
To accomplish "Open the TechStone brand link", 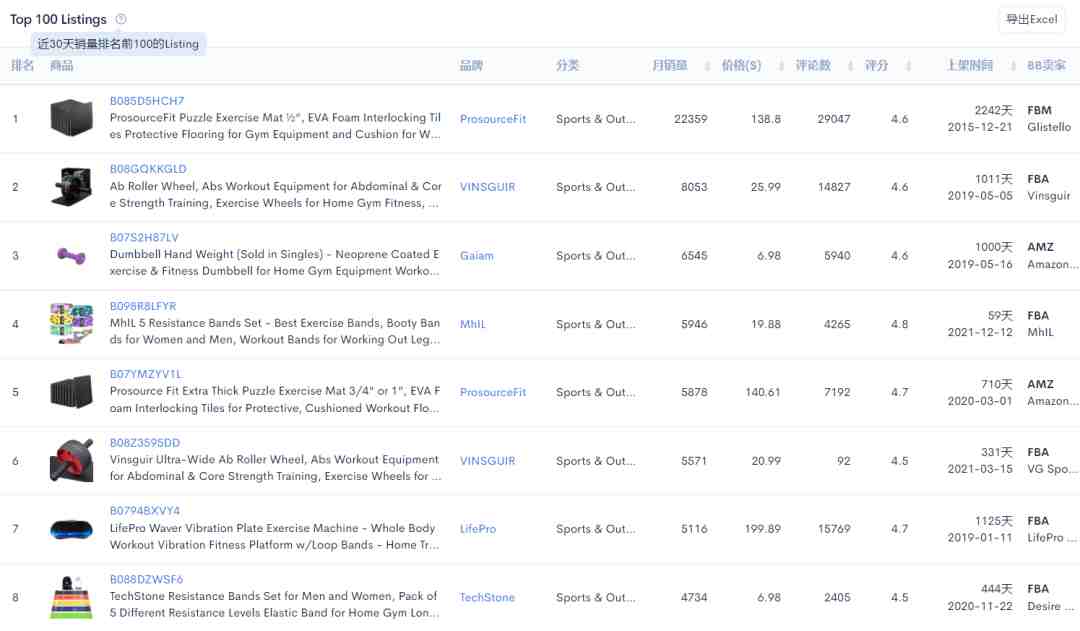I will (487, 597).
